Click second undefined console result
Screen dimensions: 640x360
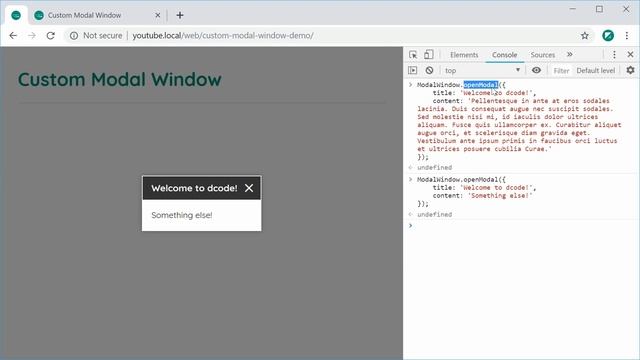coord(434,214)
